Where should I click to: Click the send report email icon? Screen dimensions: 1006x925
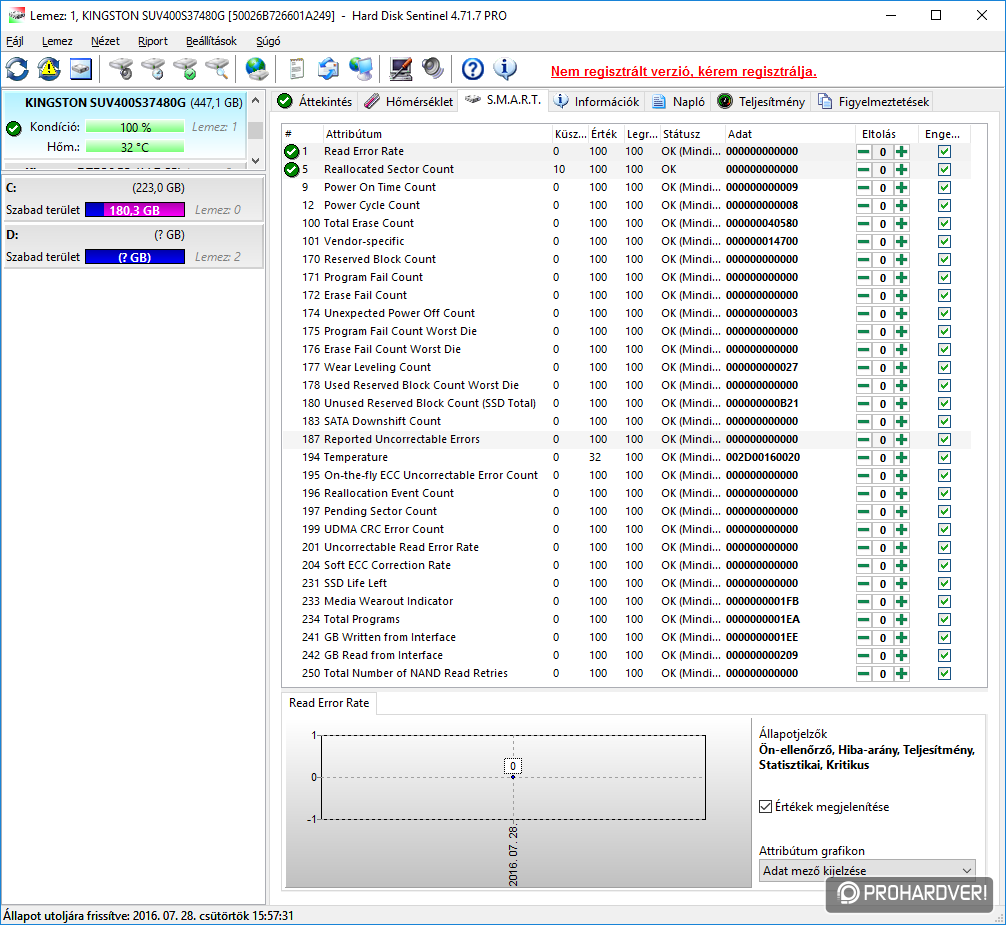pos(328,69)
